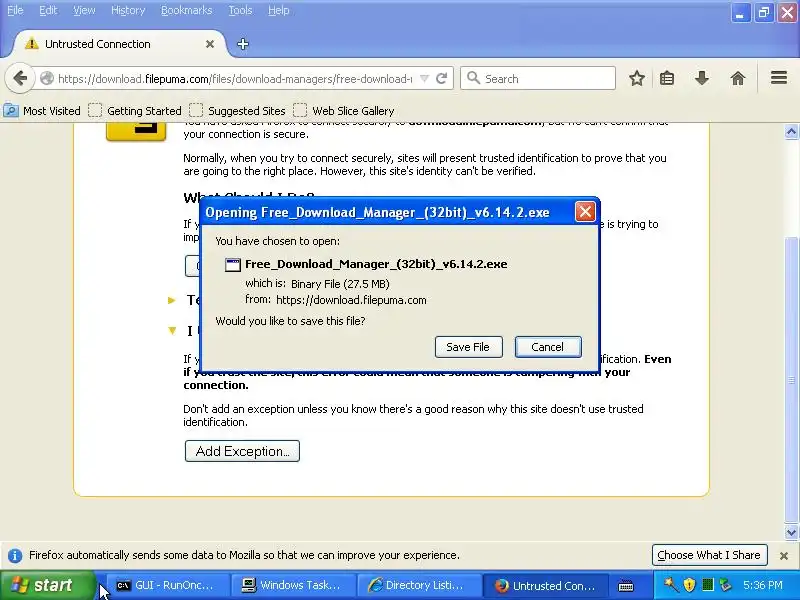Open the Help menu
800x600 pixels.
[x=279, y=10]
